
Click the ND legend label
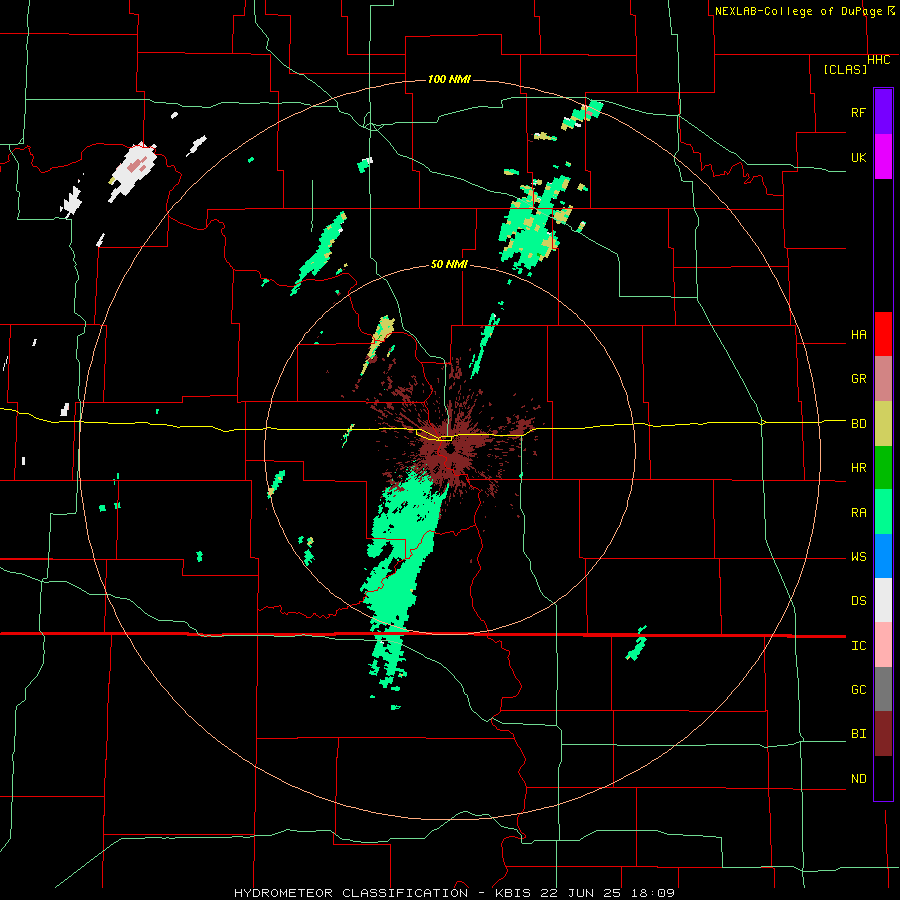pos(858,779)
